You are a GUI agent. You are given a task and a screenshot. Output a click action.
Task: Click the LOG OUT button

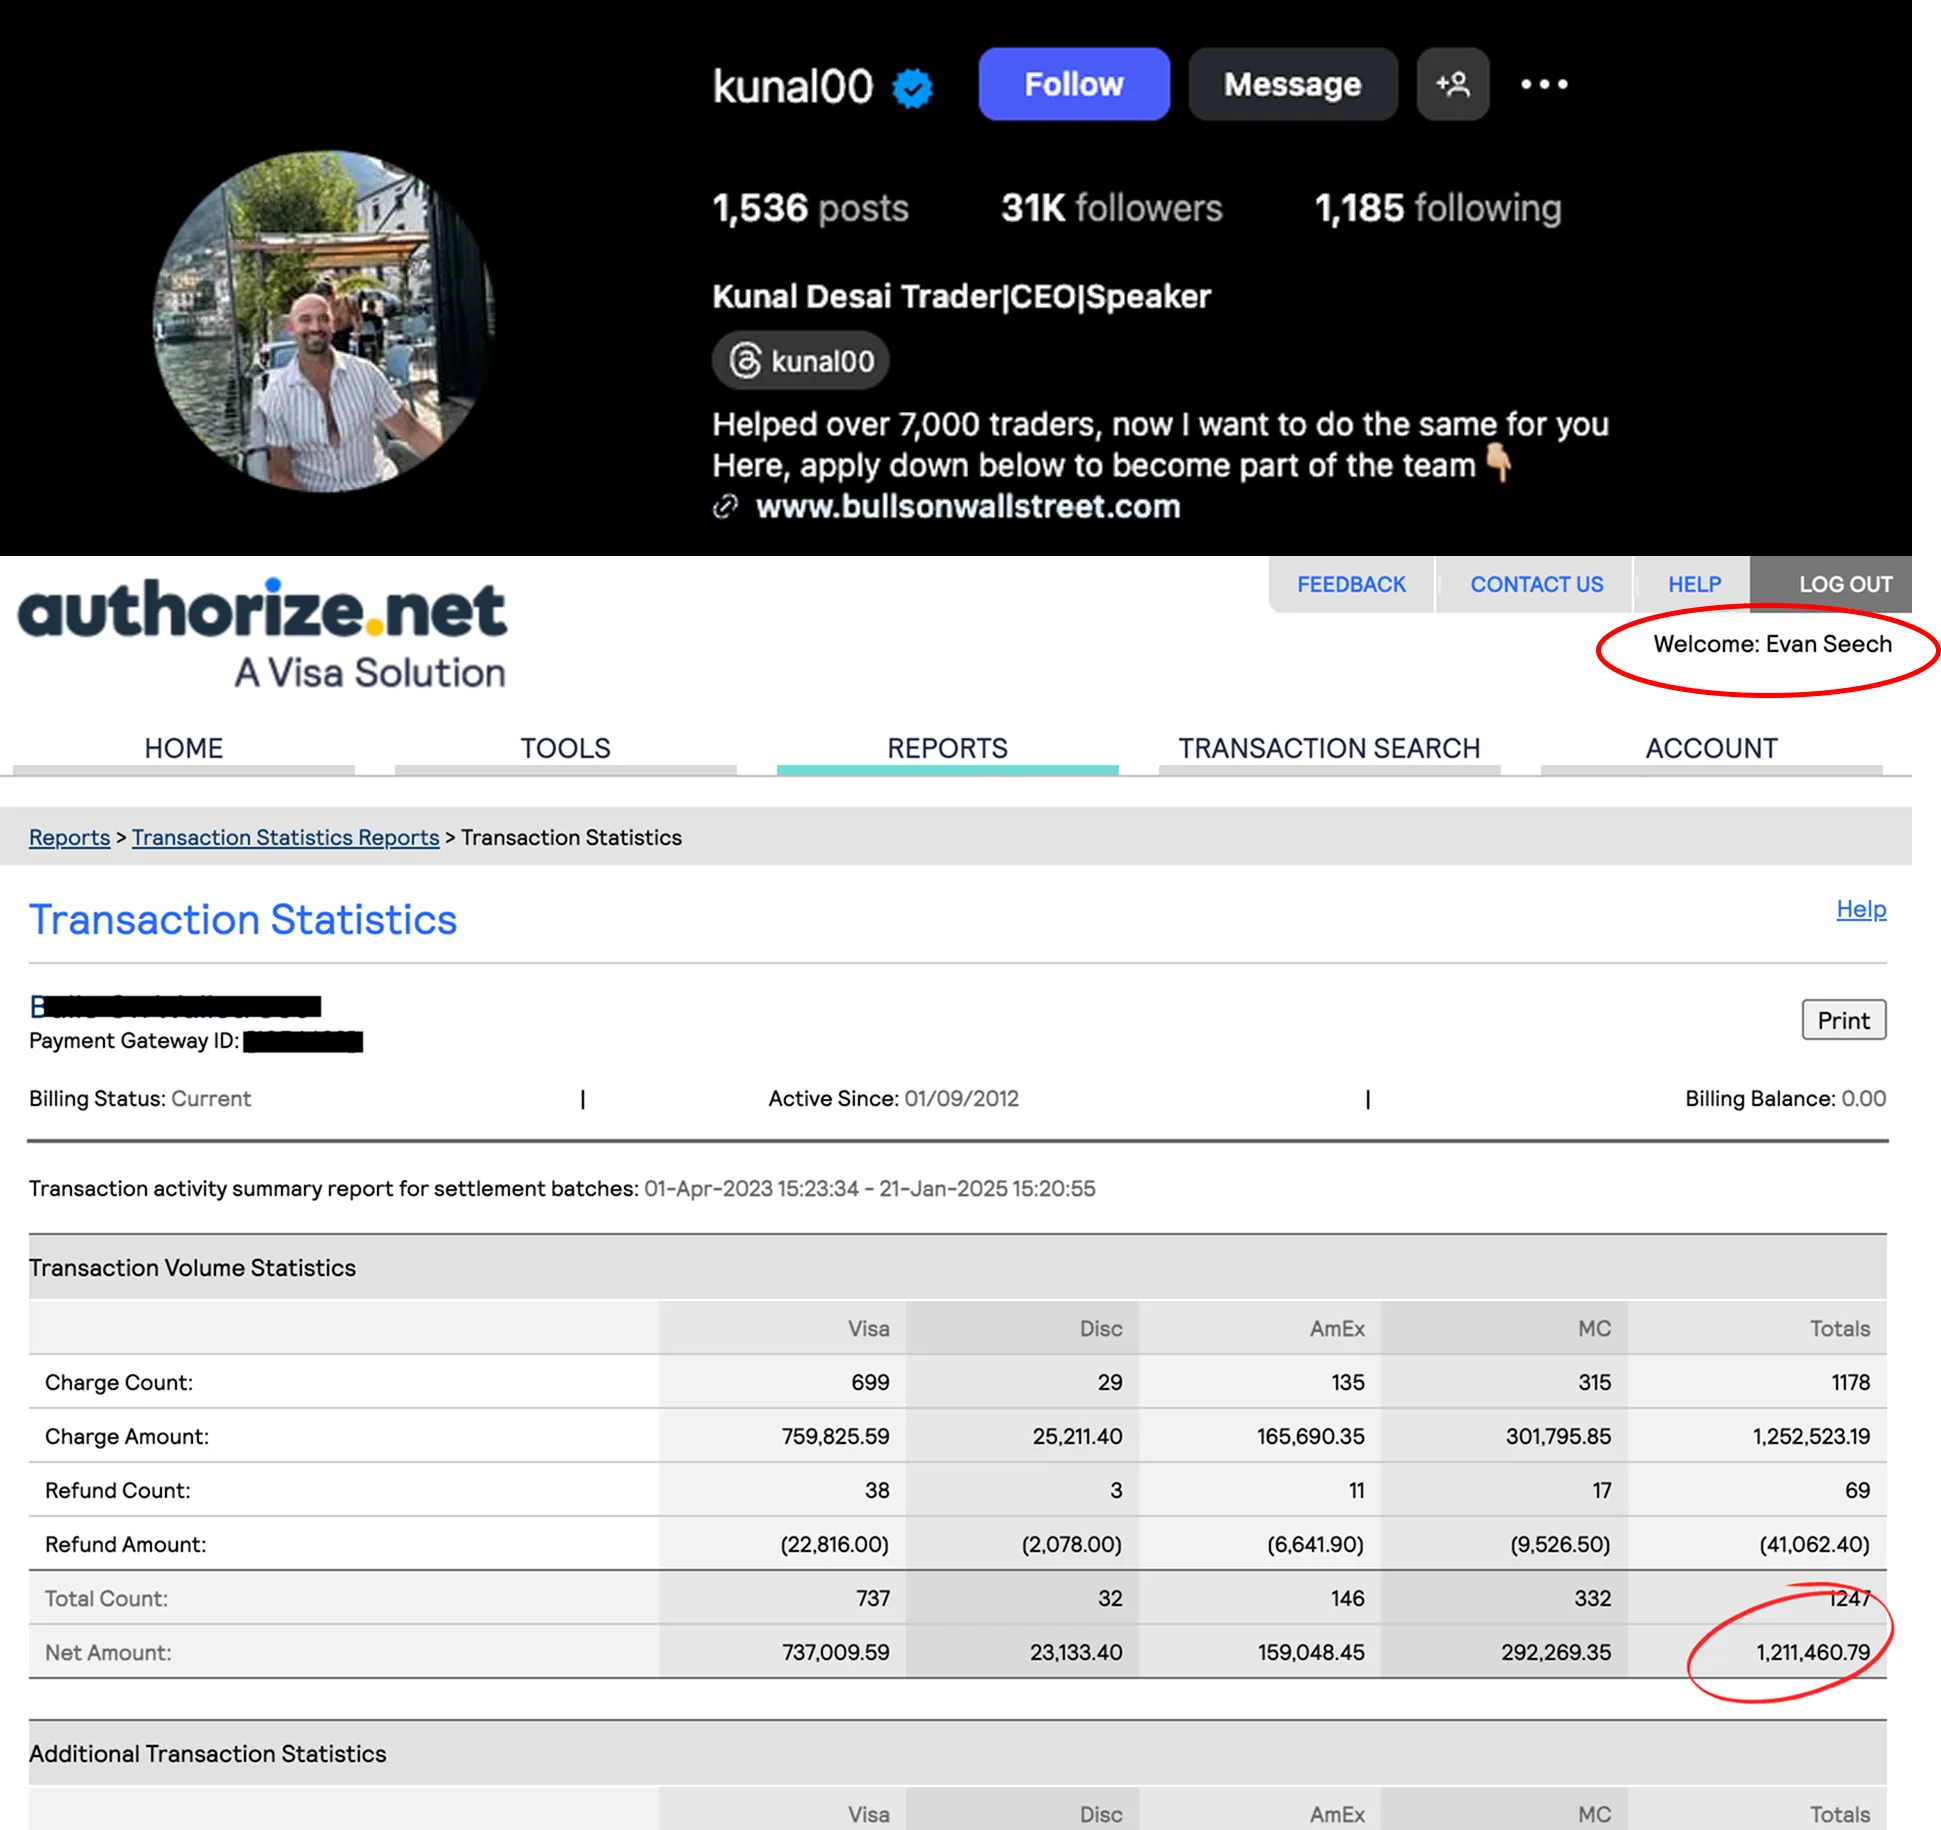pyautogui.click(x=1845, y=584)
